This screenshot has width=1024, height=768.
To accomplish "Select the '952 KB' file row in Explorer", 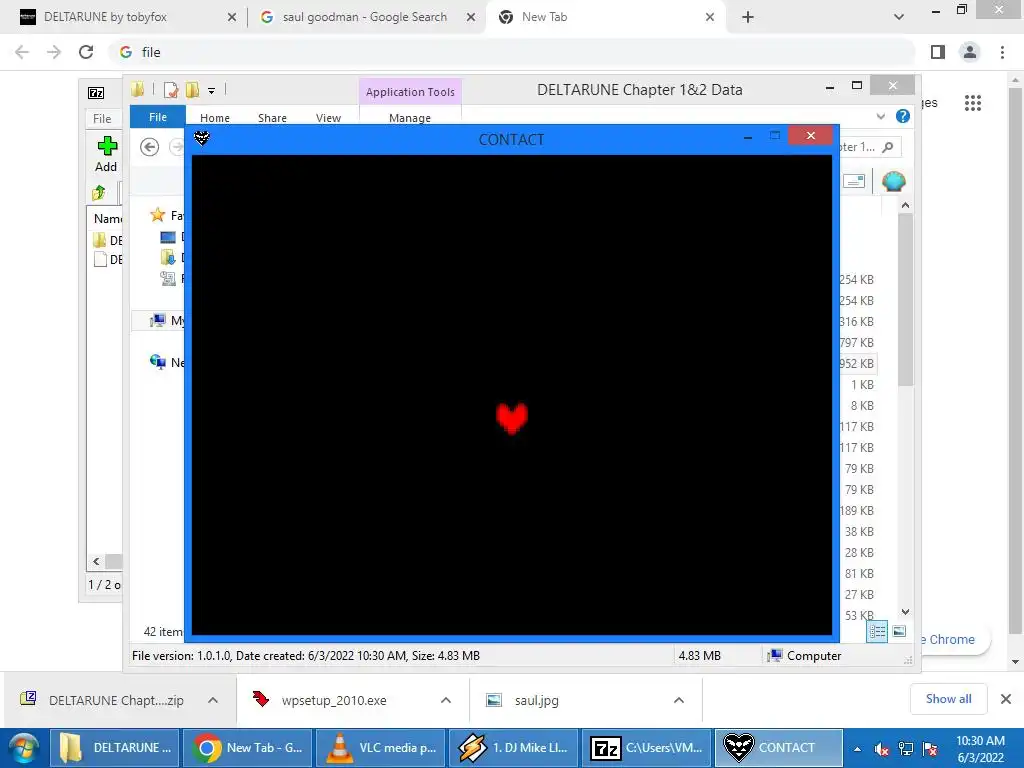I will pyautogui.click(x=857, y=364).
